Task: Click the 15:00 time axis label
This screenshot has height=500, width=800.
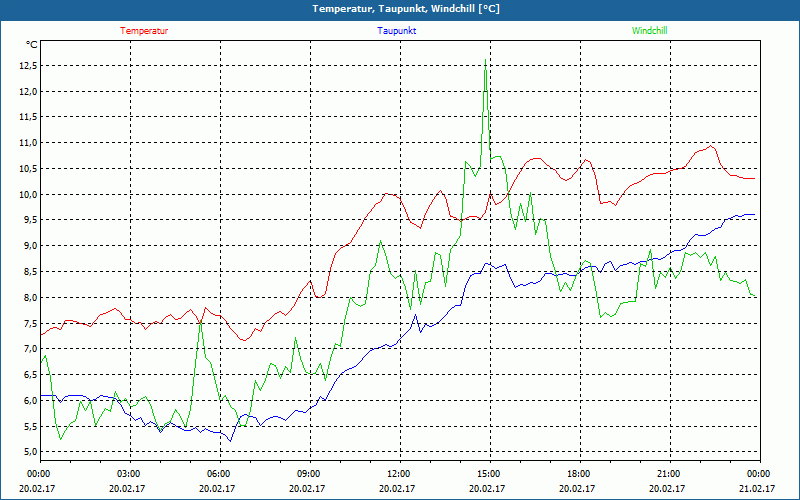Action: 490,473
